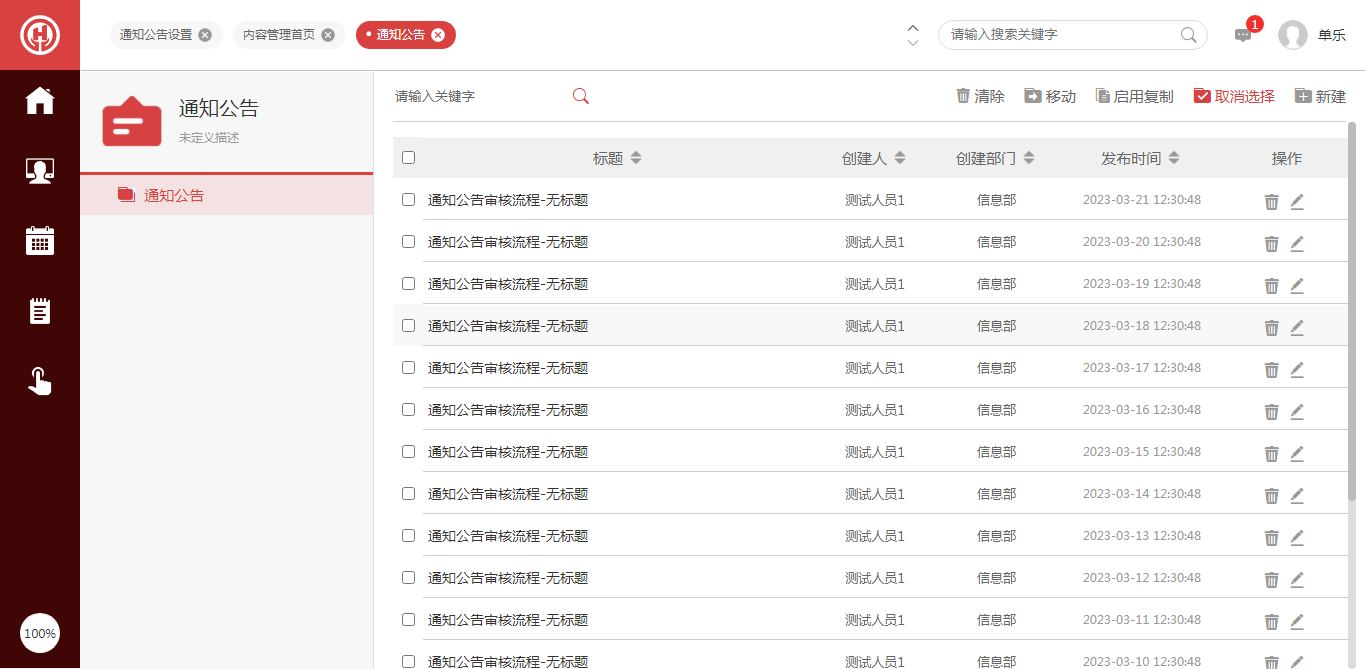Click the 100% zoom indicator circle

(x=40, y=633)
